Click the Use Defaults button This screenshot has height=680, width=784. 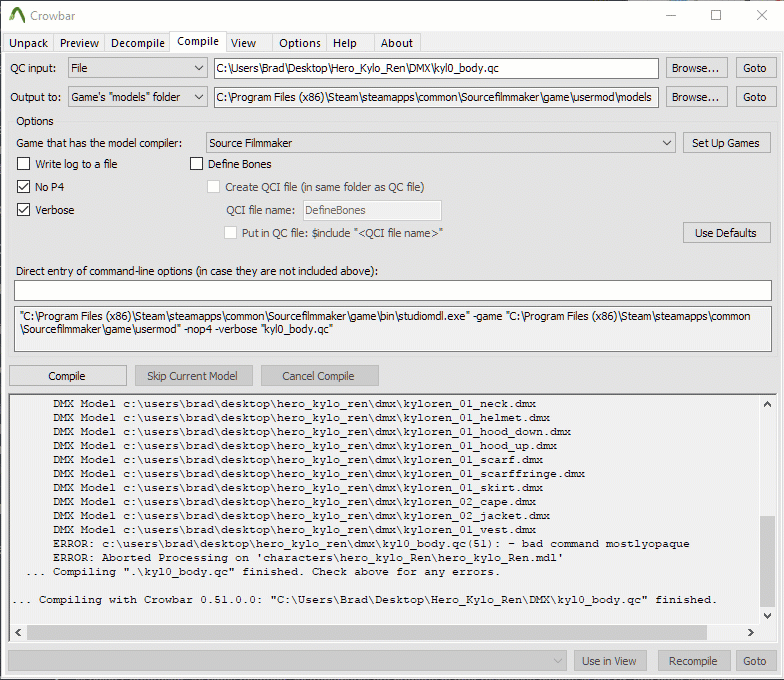[x=726, y=233]
